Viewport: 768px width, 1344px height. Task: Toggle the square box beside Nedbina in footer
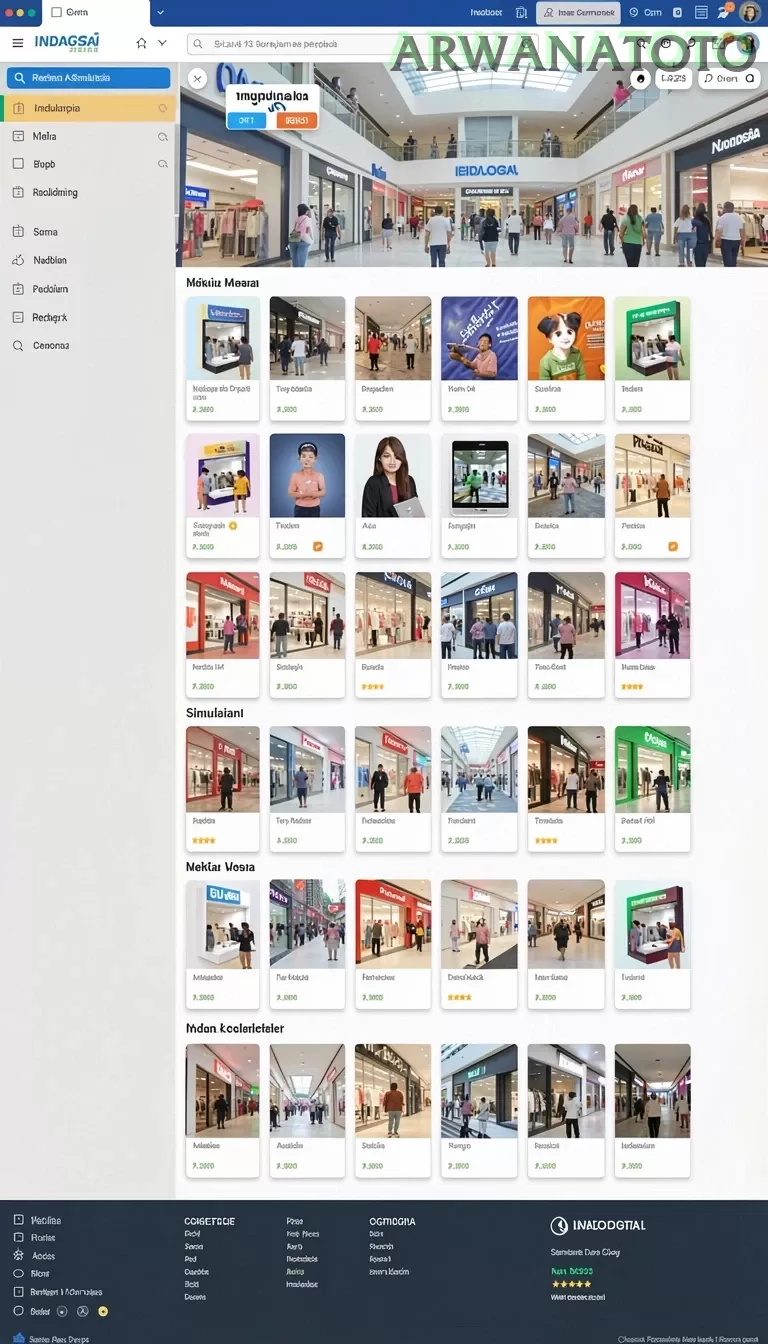(x=18, y=1220)
